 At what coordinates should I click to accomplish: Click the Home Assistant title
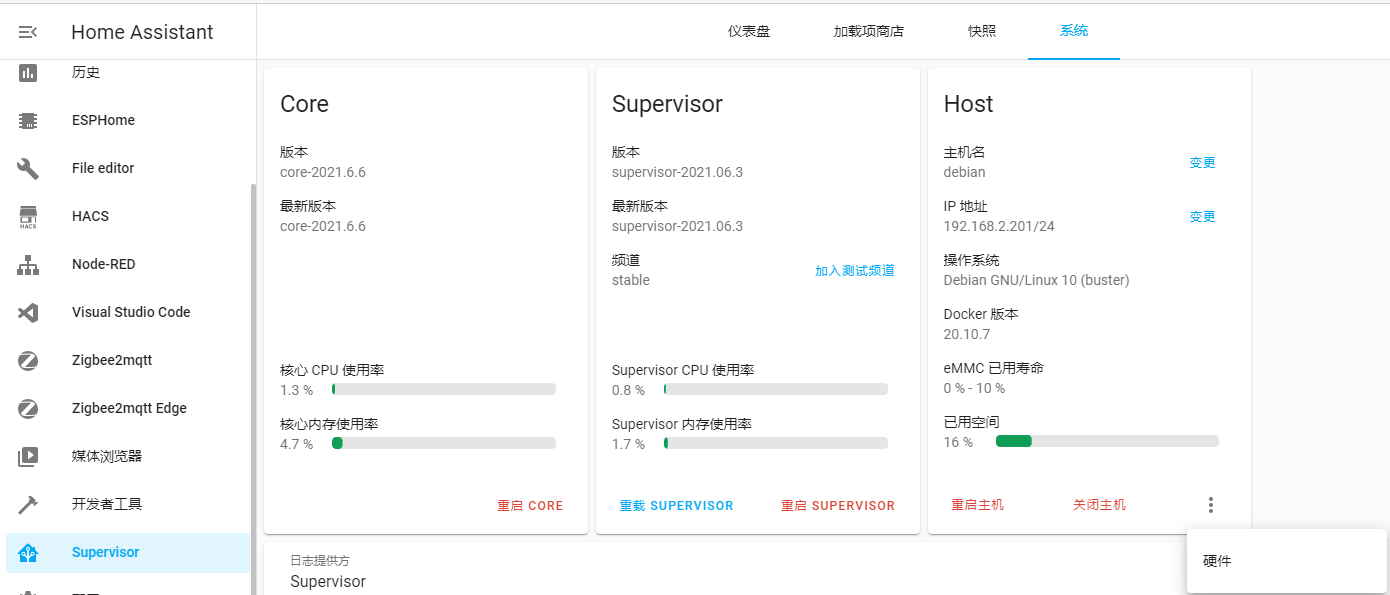tap(142, 32)
